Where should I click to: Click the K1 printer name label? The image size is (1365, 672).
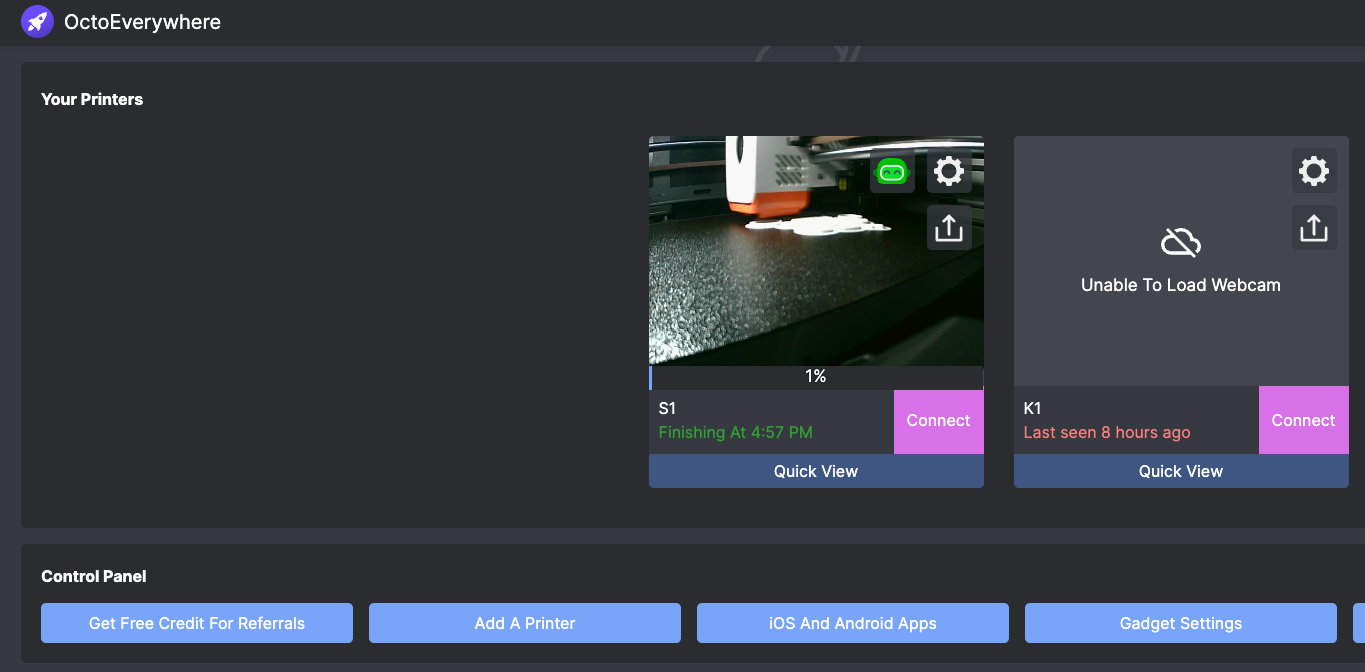pyautogui.click(x=1033, y=408)
